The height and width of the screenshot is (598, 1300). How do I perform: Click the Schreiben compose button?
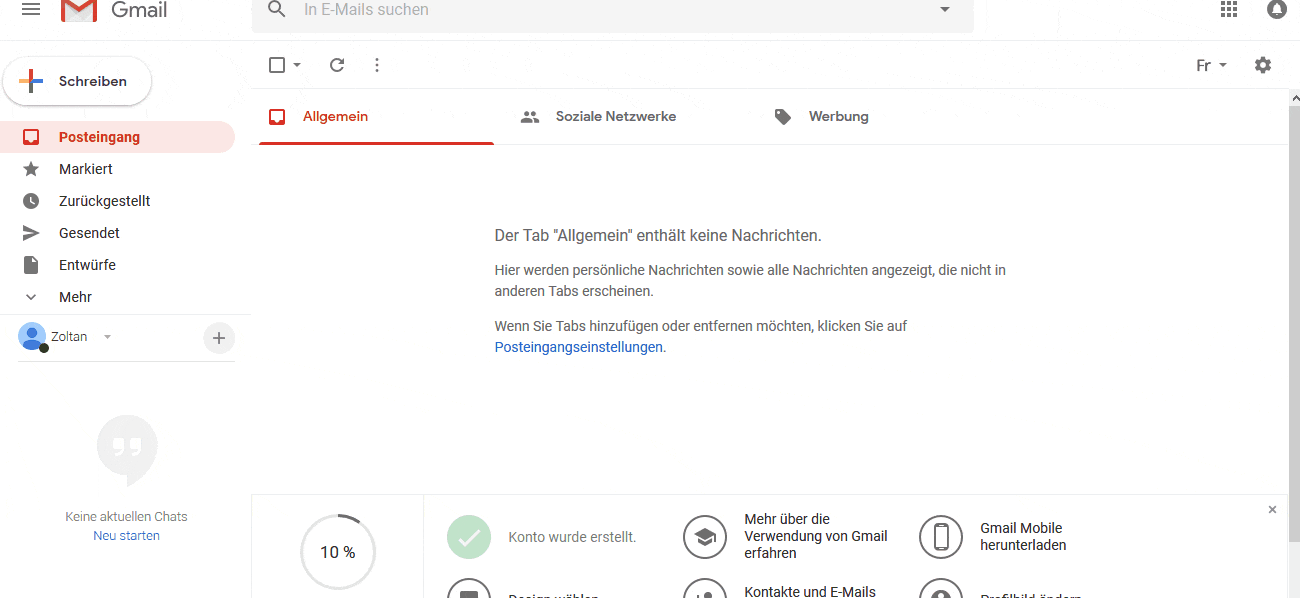pos(78,81)
